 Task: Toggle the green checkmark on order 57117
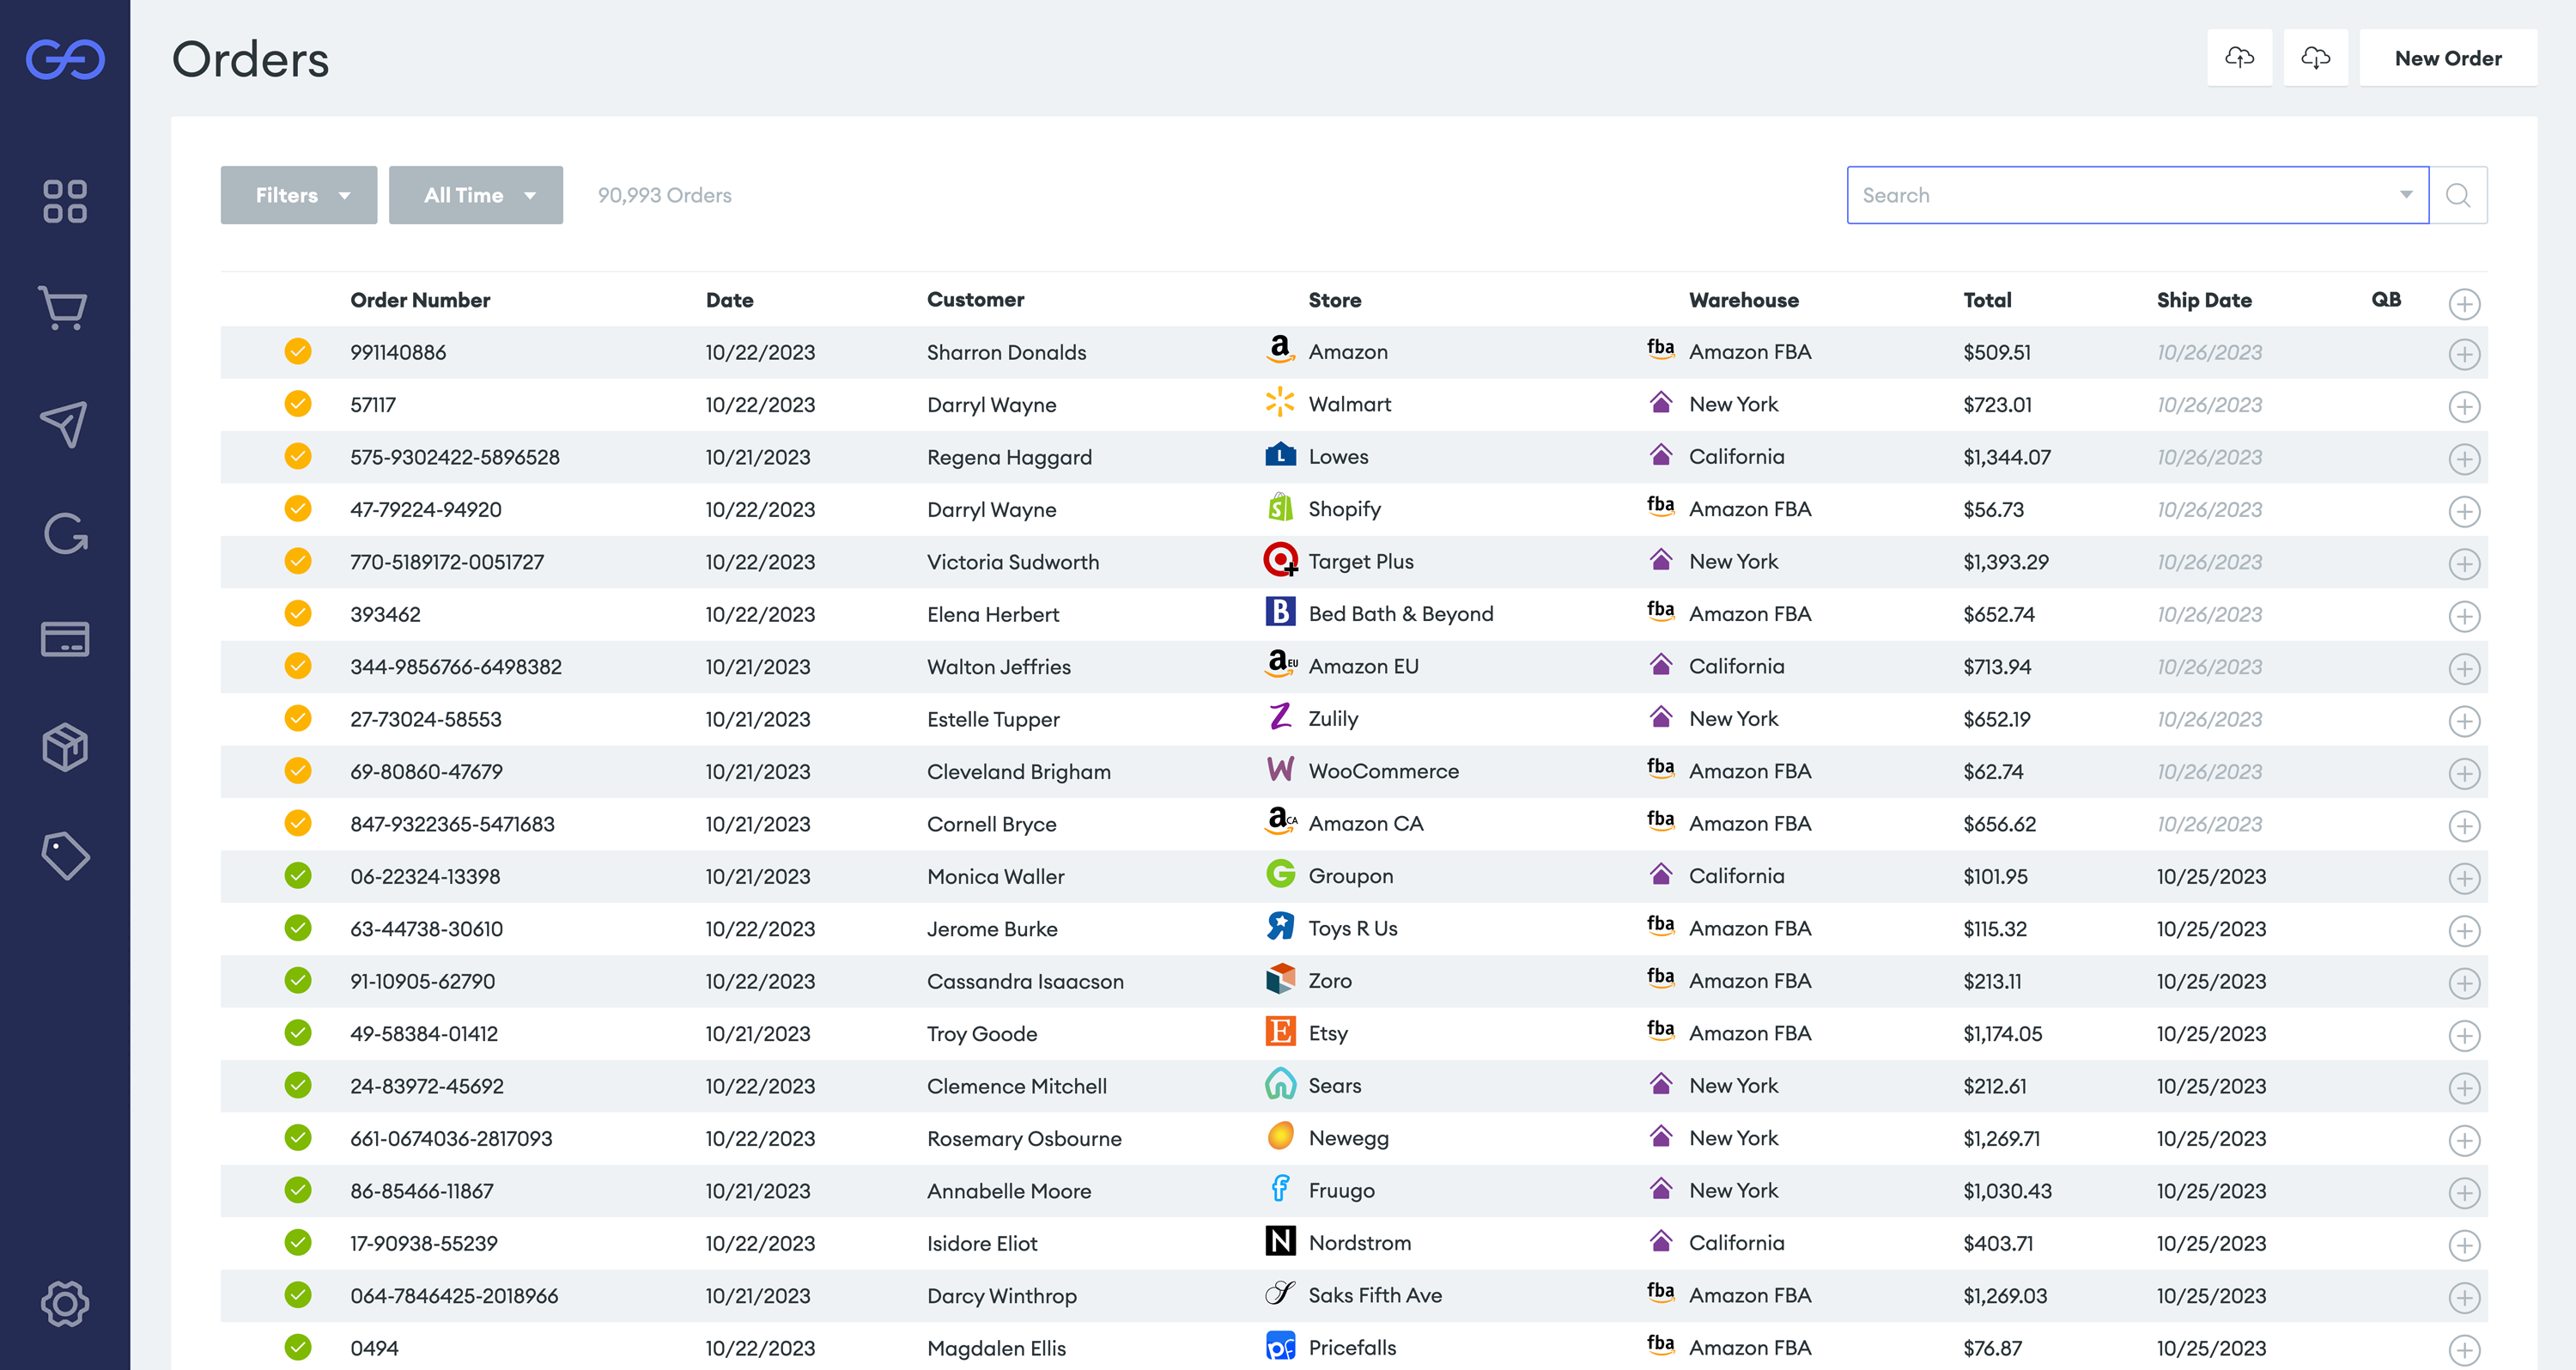tap(297, 404)
